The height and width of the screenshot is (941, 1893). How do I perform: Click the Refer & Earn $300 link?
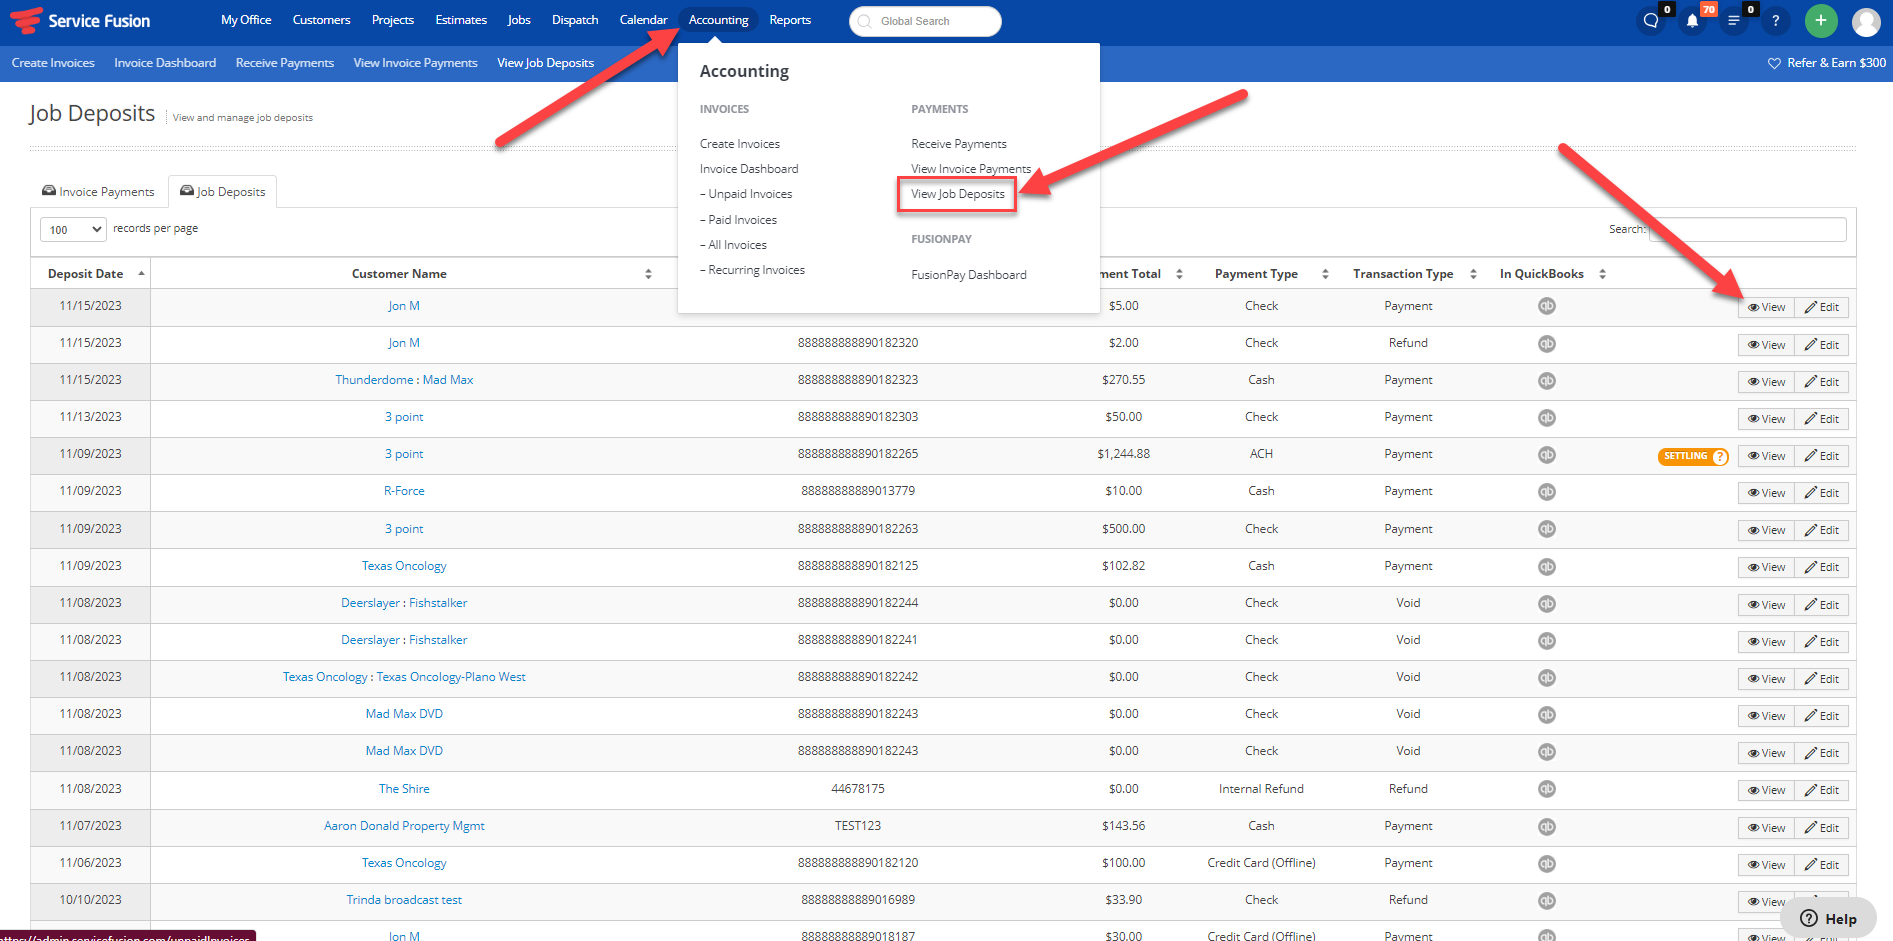pos(1827,63)
